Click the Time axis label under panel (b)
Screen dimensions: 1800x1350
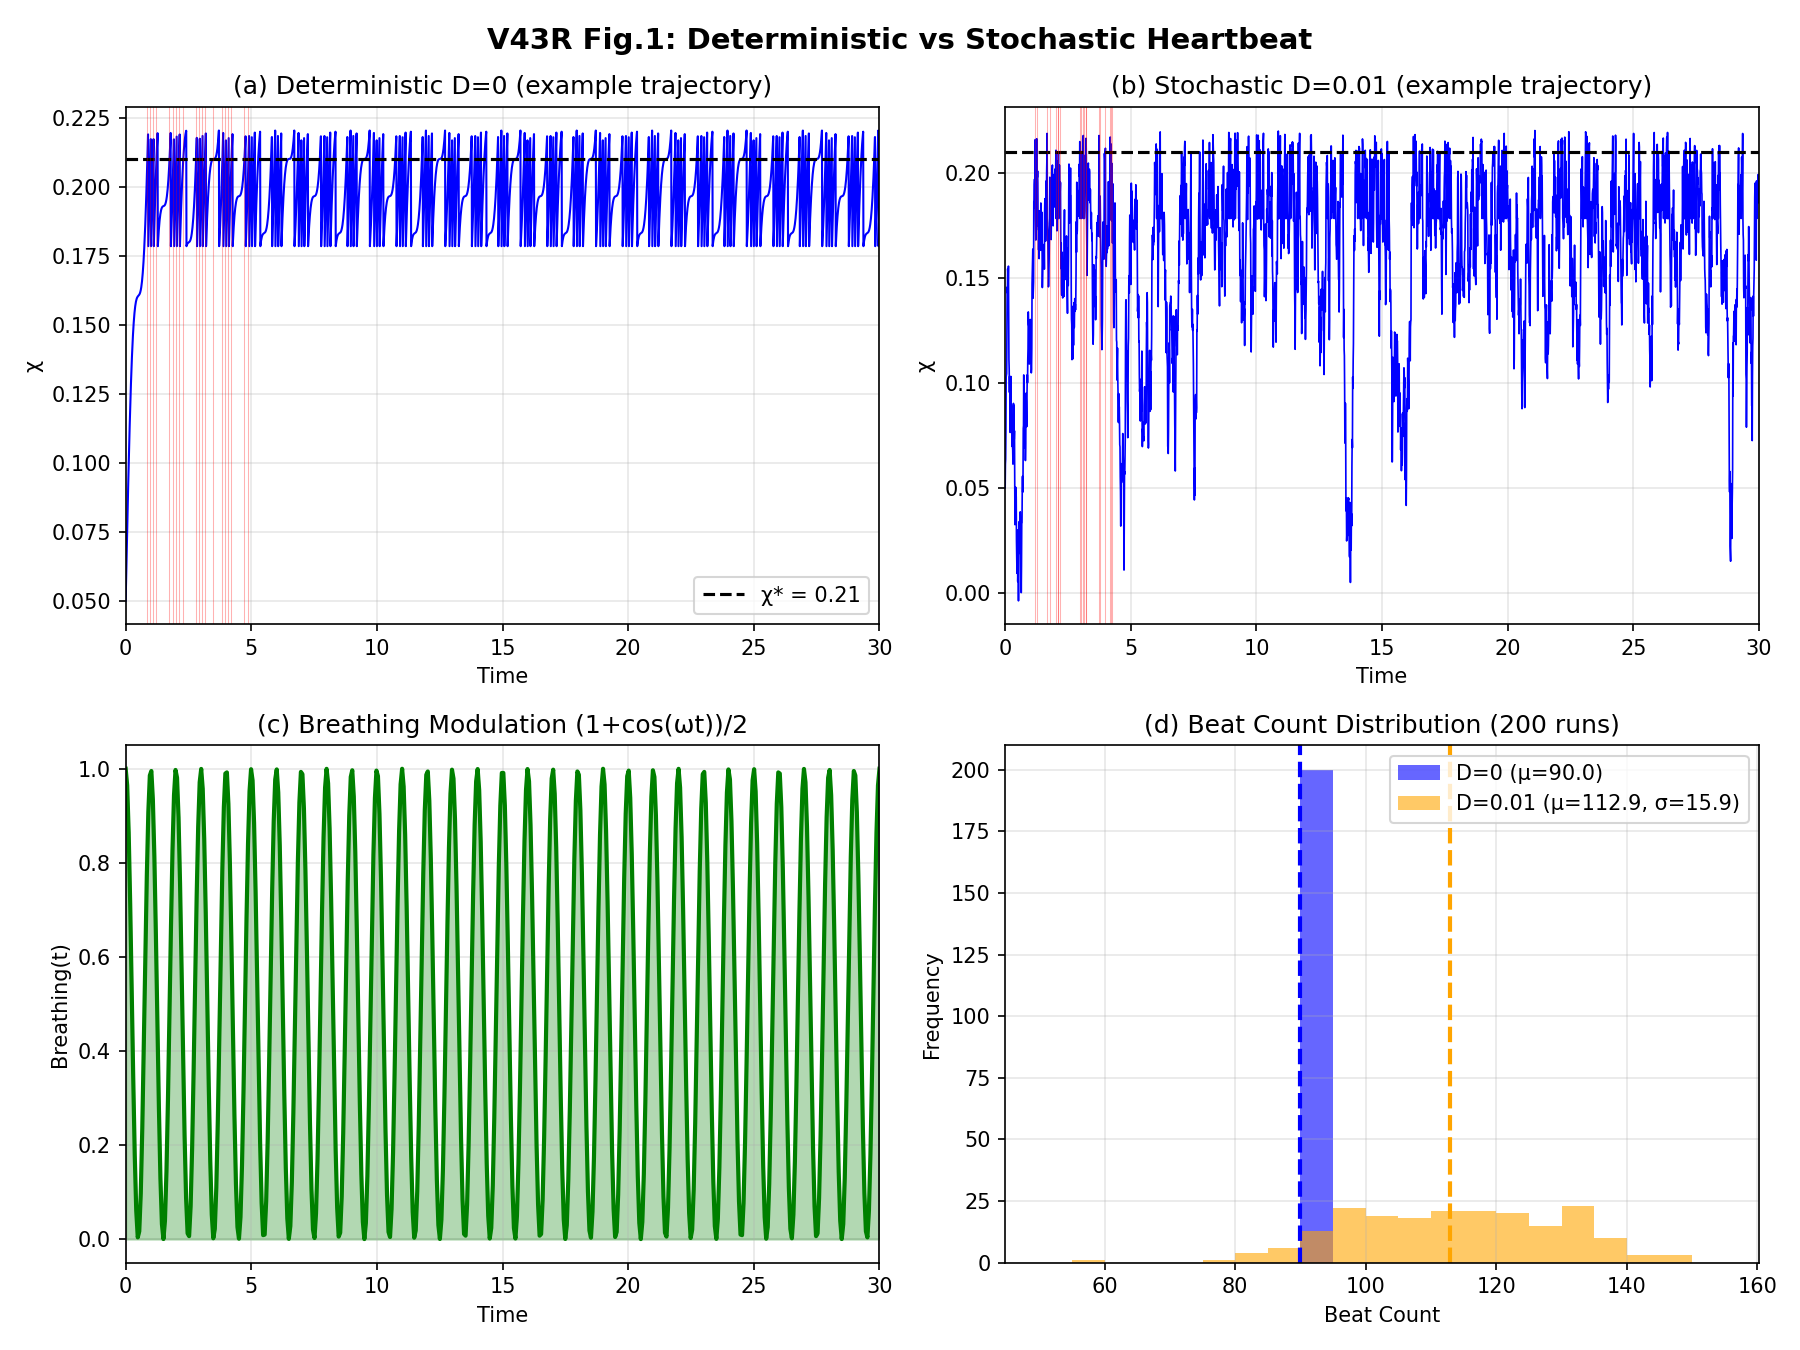click(1381, 676)
